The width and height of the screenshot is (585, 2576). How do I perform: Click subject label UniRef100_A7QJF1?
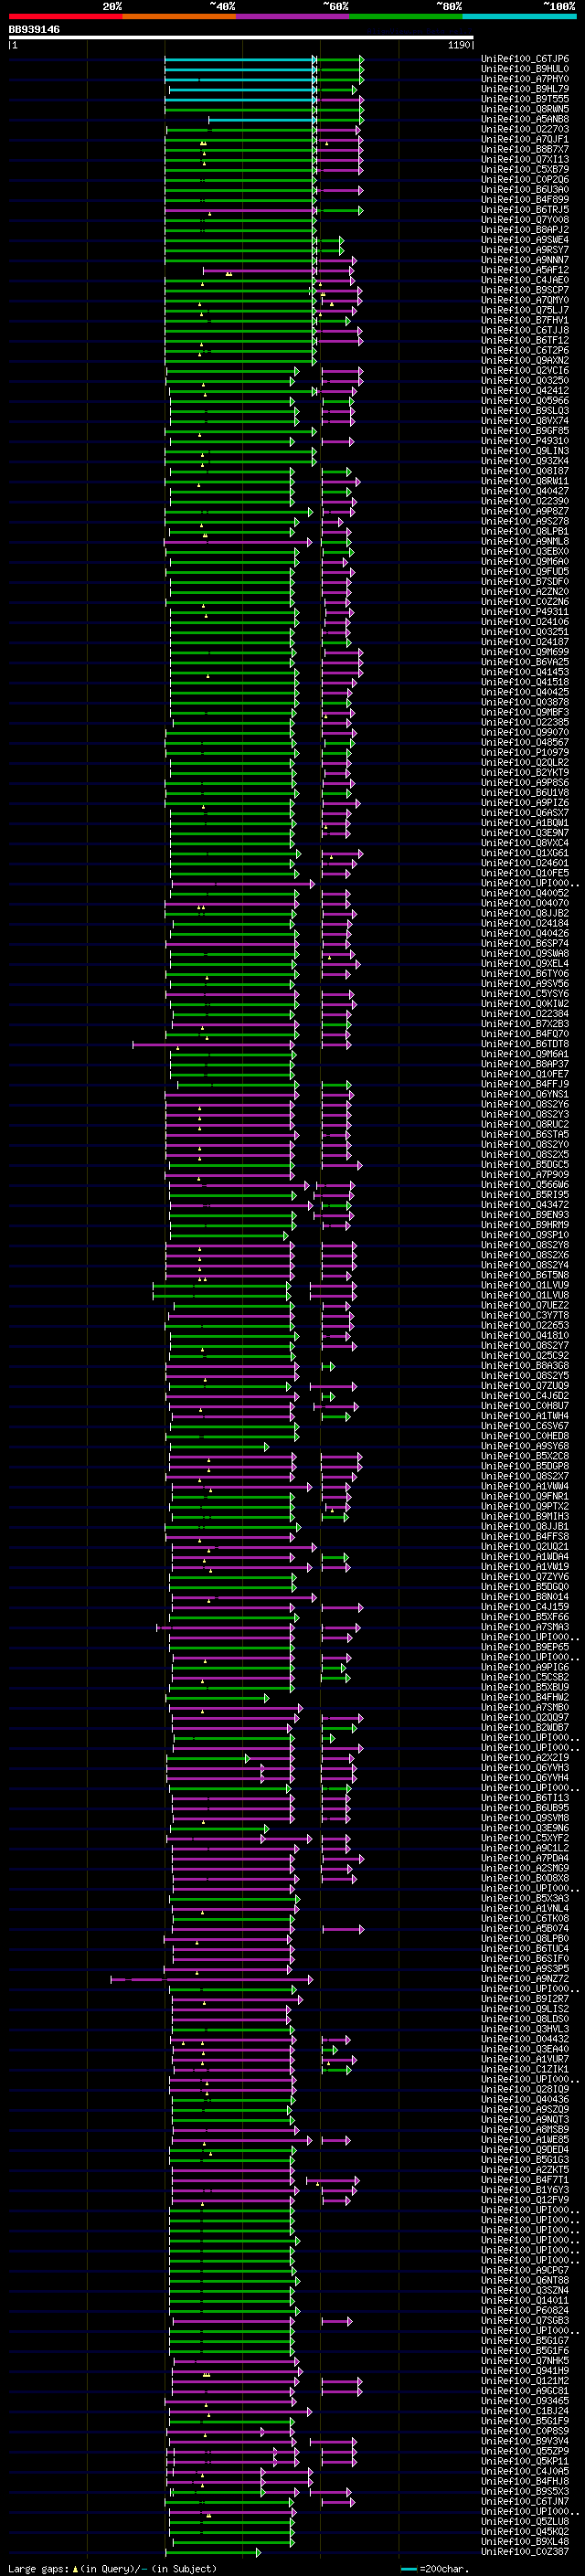click(525, 140)
